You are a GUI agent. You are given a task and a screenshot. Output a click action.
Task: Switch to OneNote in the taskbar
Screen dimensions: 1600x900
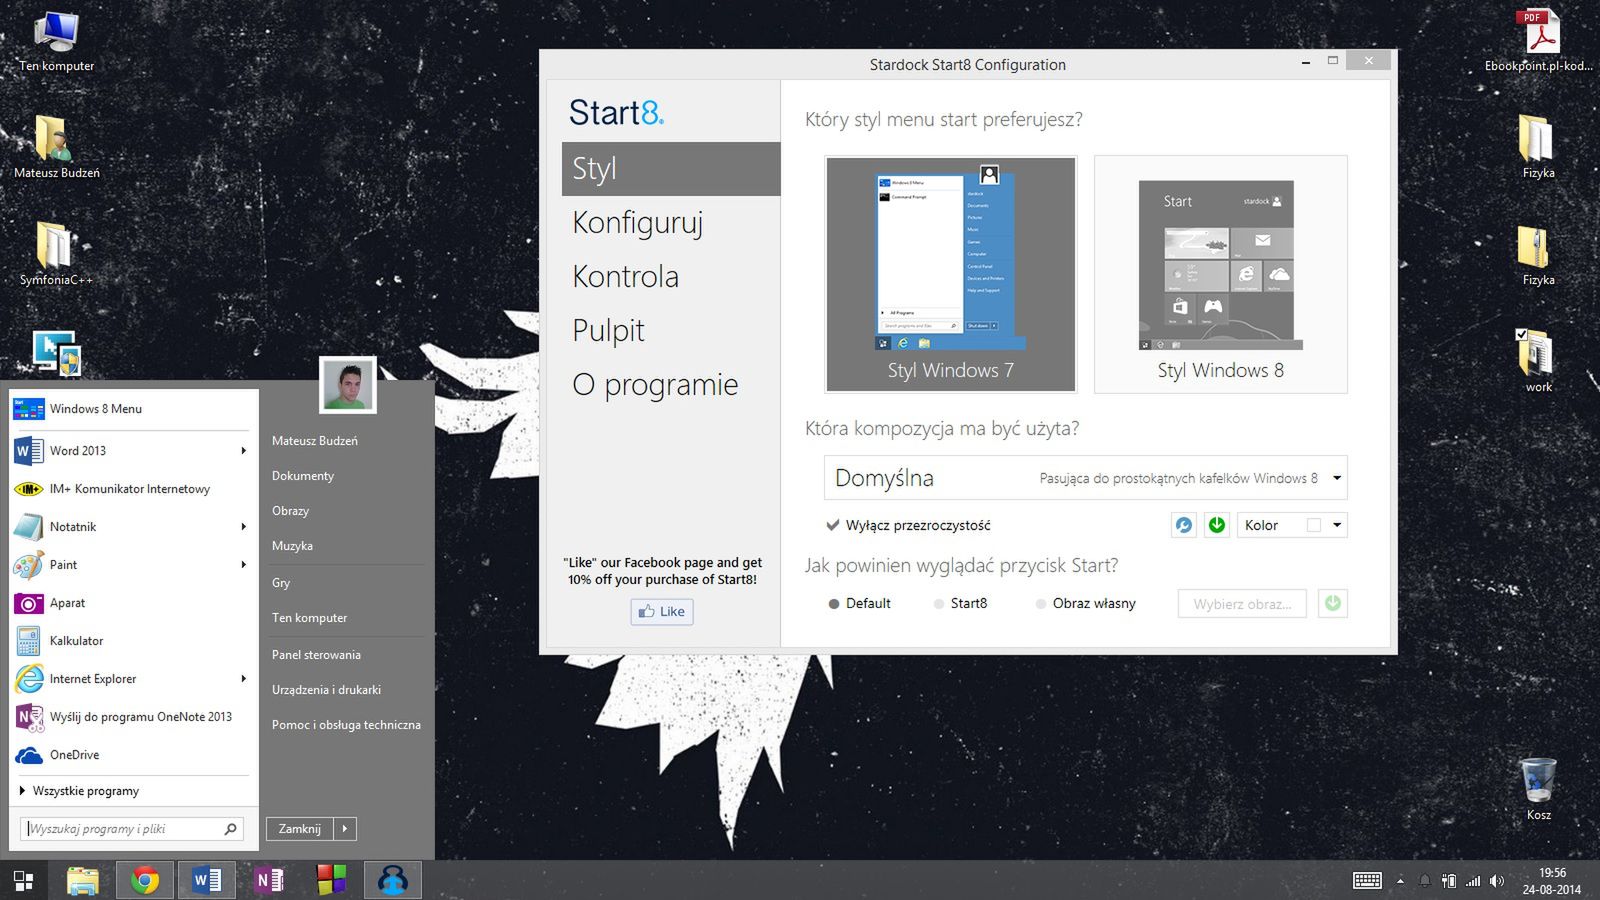click(269, 880)
